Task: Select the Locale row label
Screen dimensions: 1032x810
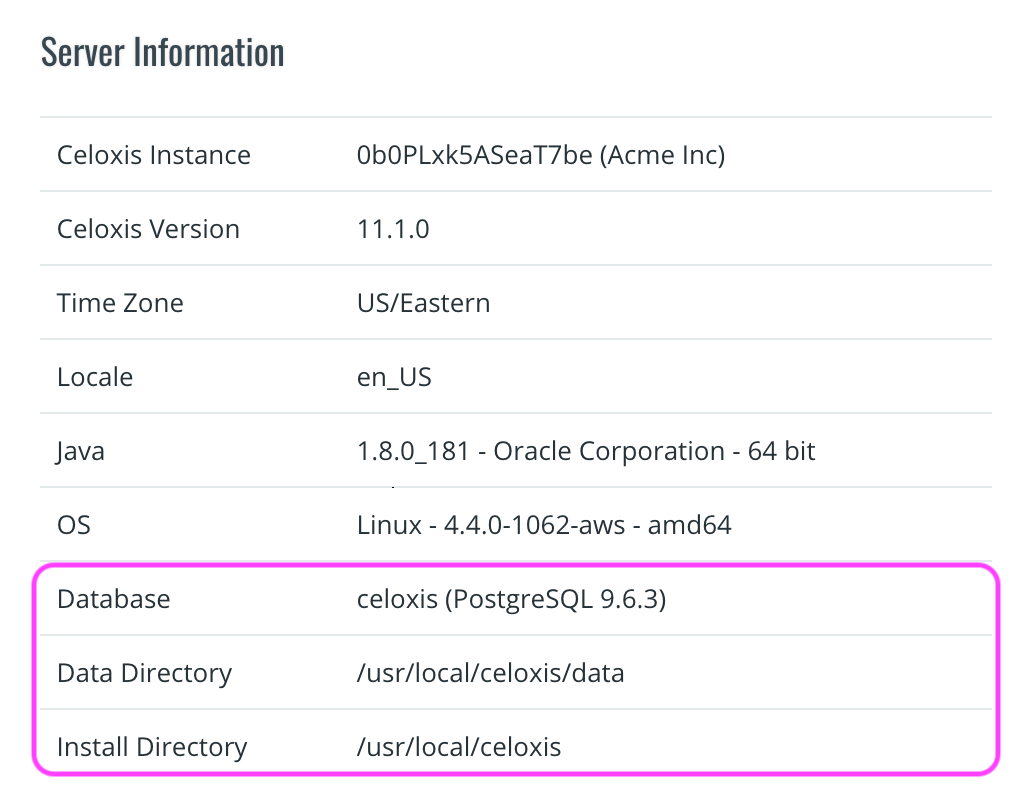Action: (95, 377)
